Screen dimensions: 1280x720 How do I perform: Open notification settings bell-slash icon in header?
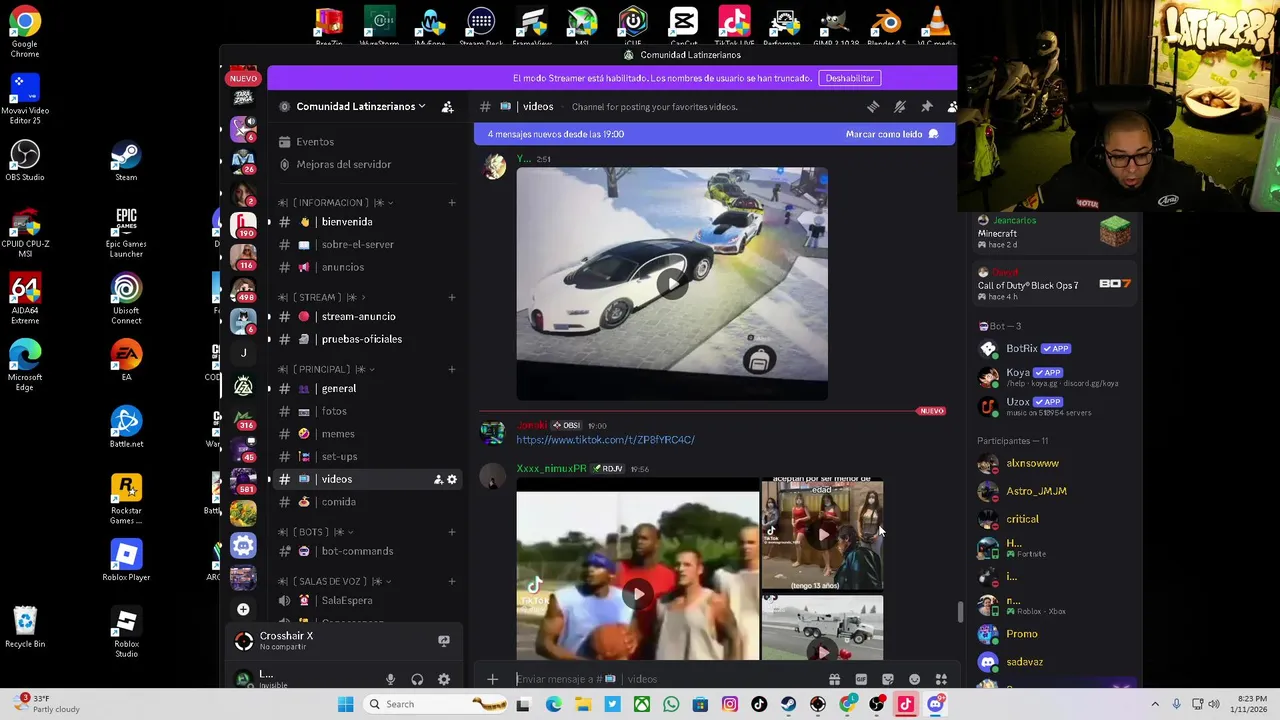tap(900, 107)
